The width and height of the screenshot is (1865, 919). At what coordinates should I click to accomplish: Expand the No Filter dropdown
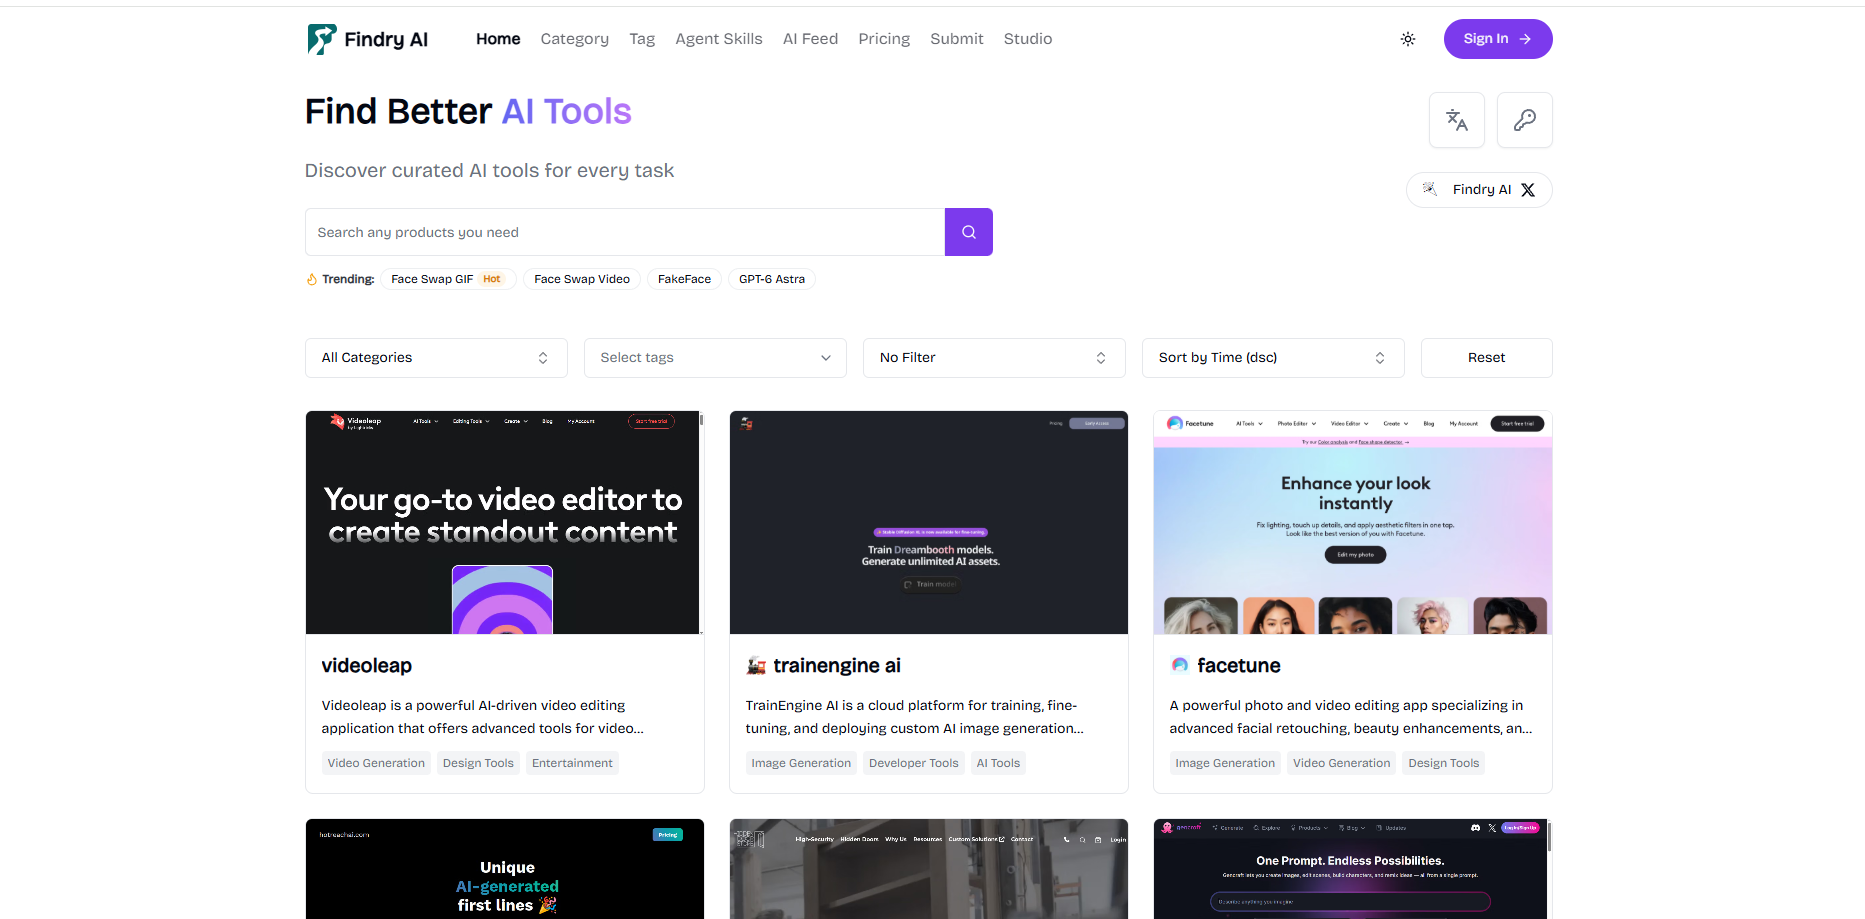click(x=994, y=358)
